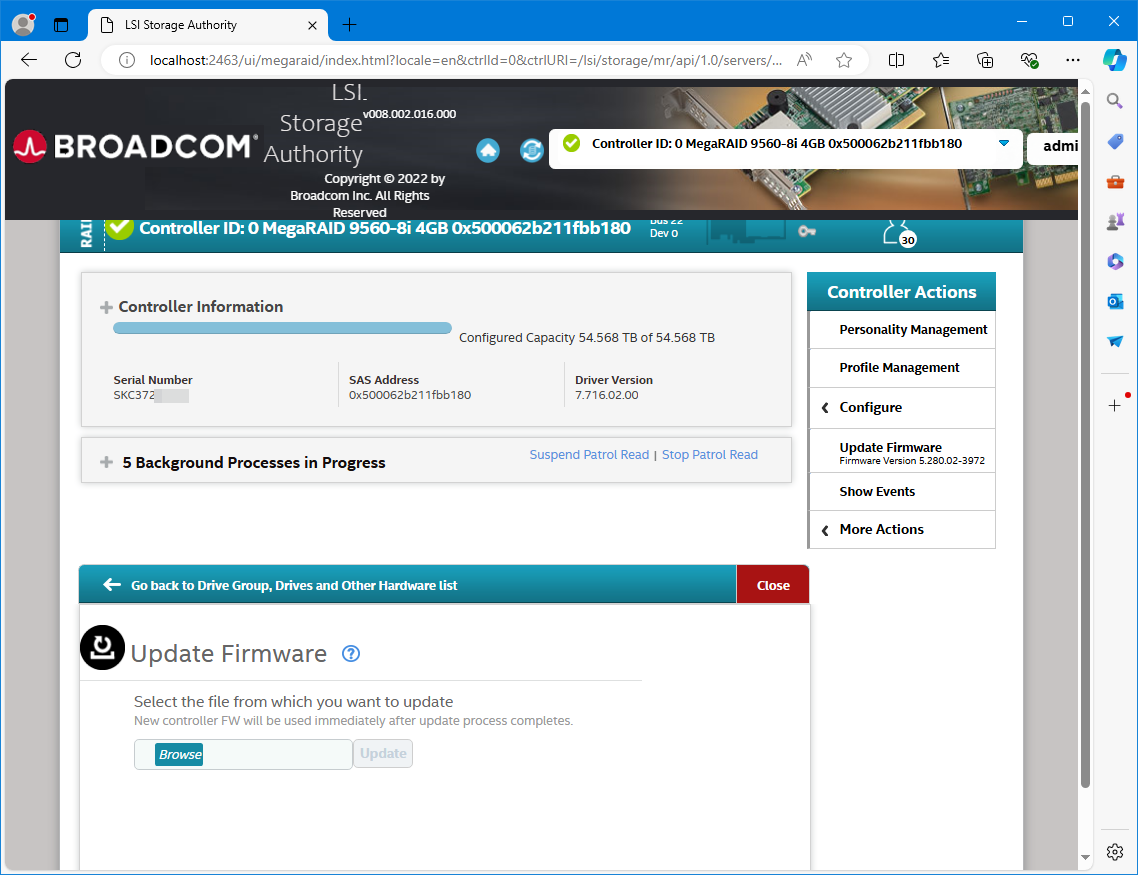Open the sidebar tools briefcase icon
This screenshot has width=1138, height=875.
point(1115,181)
